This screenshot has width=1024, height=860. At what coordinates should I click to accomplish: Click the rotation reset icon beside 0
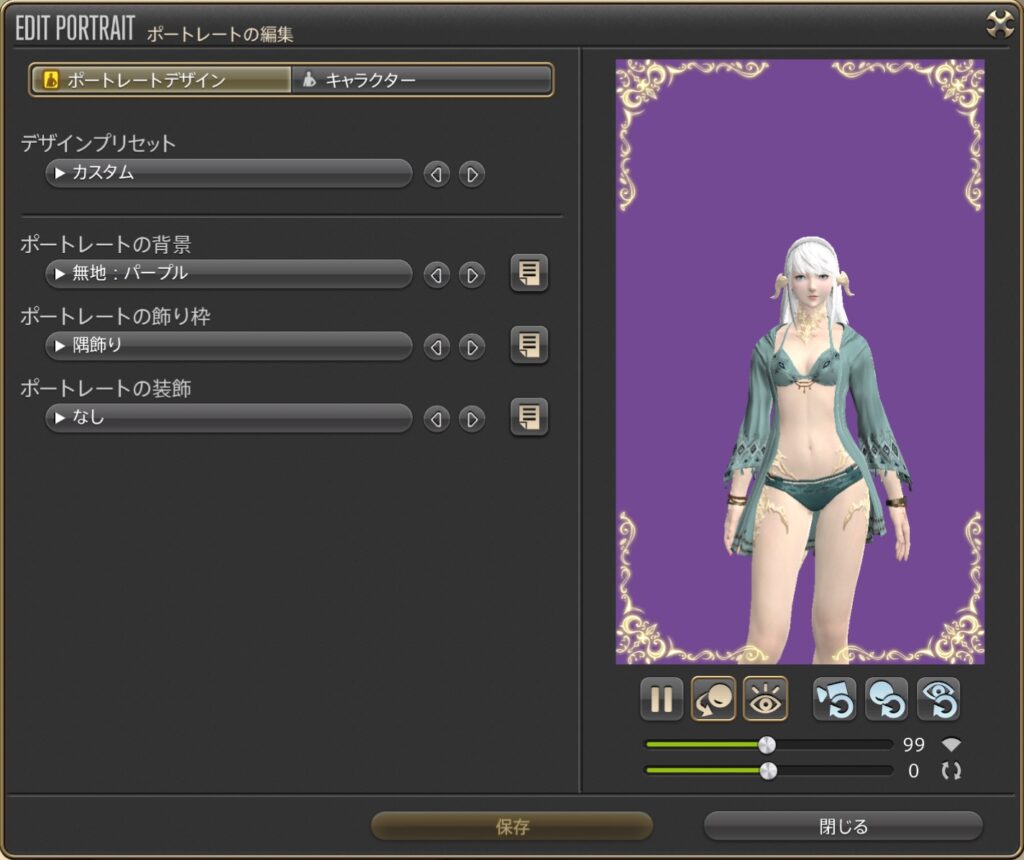point(952,771)
